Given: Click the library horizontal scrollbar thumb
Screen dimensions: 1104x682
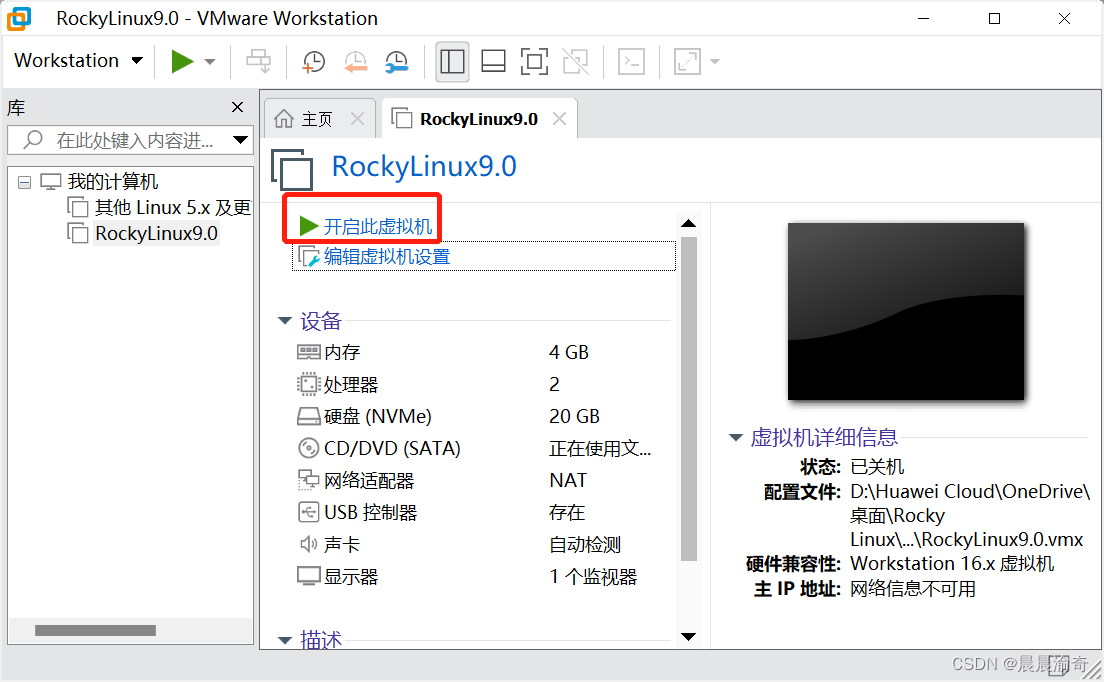Looking at the screenshot, I should [95, 631].
